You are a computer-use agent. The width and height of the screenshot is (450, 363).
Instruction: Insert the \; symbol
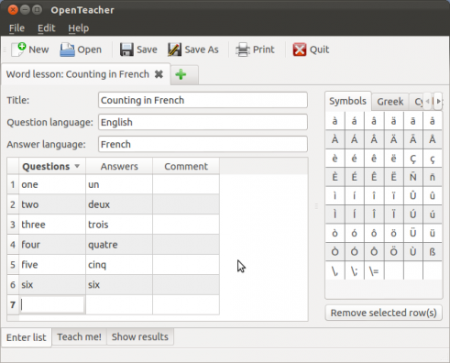click(x=354, y=271)
